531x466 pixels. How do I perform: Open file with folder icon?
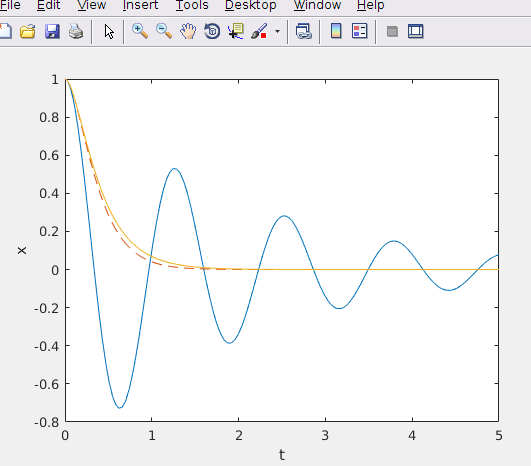[28, 31]
